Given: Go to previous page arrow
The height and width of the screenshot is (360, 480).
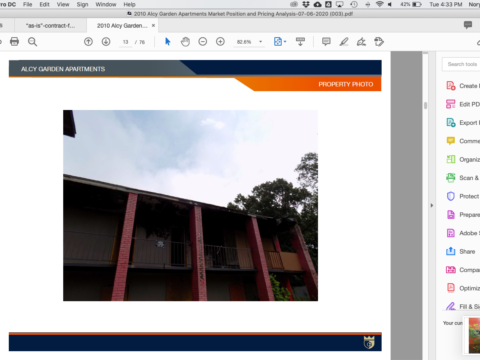Looking at the screenshot, I should (x=88, y=42).
